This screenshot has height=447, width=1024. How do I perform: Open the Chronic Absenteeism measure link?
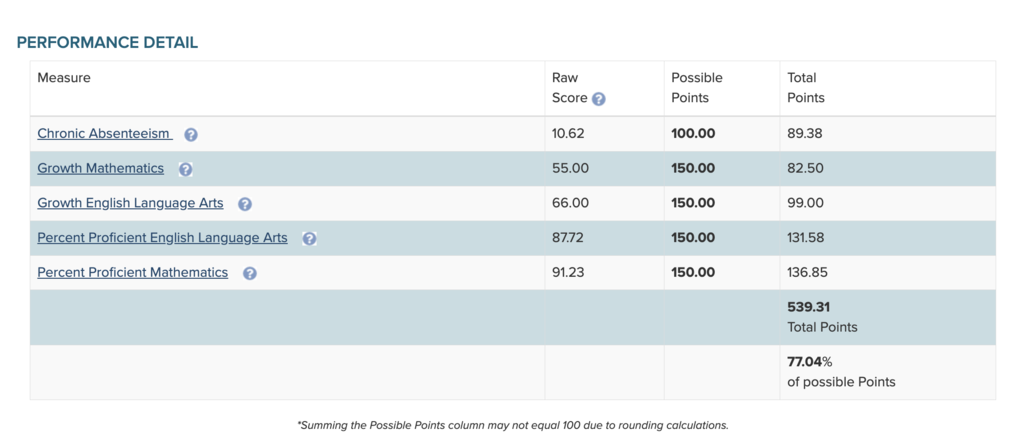[104, 133]
